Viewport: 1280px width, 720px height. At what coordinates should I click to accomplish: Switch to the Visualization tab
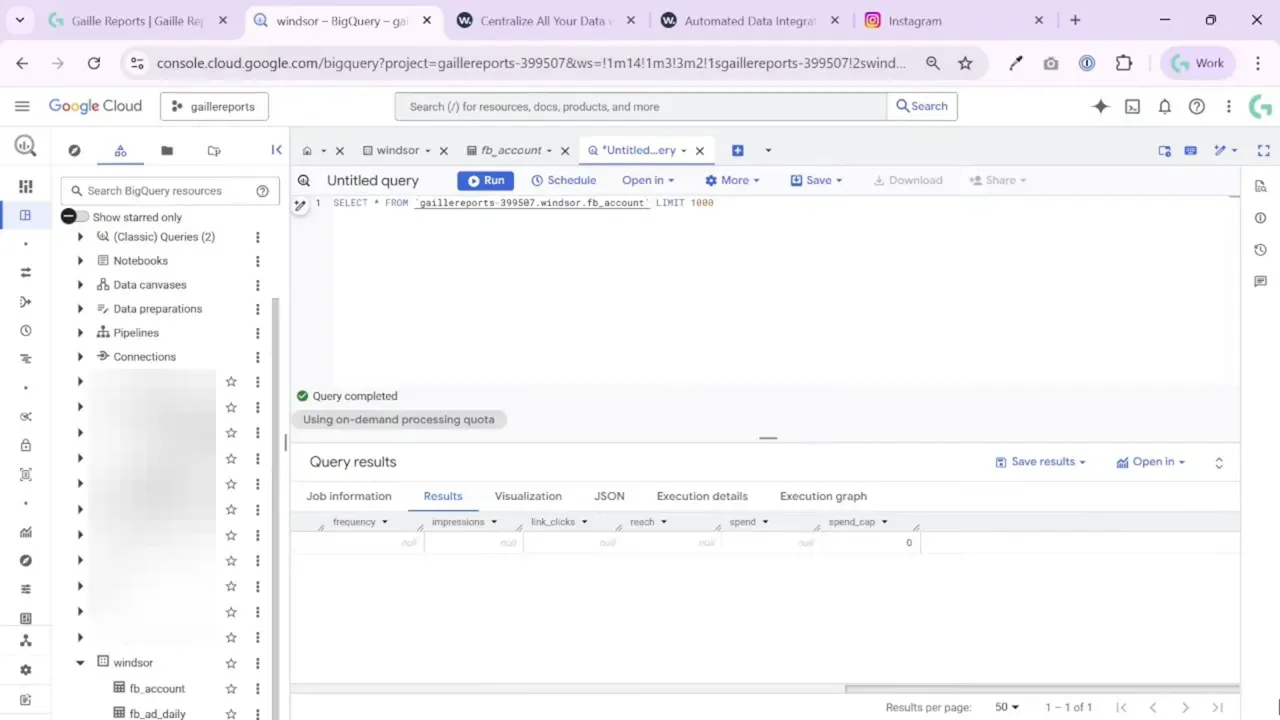(x=528, y=496)
